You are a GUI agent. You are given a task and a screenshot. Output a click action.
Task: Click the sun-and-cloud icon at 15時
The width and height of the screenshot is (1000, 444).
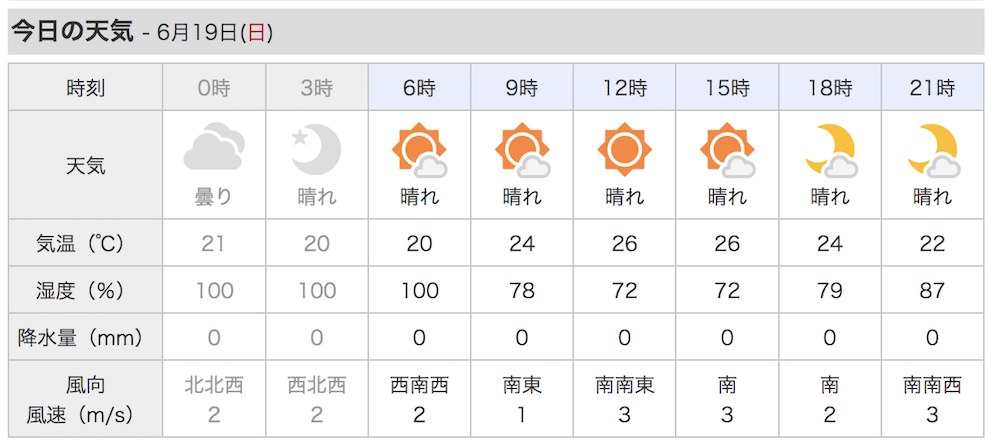click(727, 150)
